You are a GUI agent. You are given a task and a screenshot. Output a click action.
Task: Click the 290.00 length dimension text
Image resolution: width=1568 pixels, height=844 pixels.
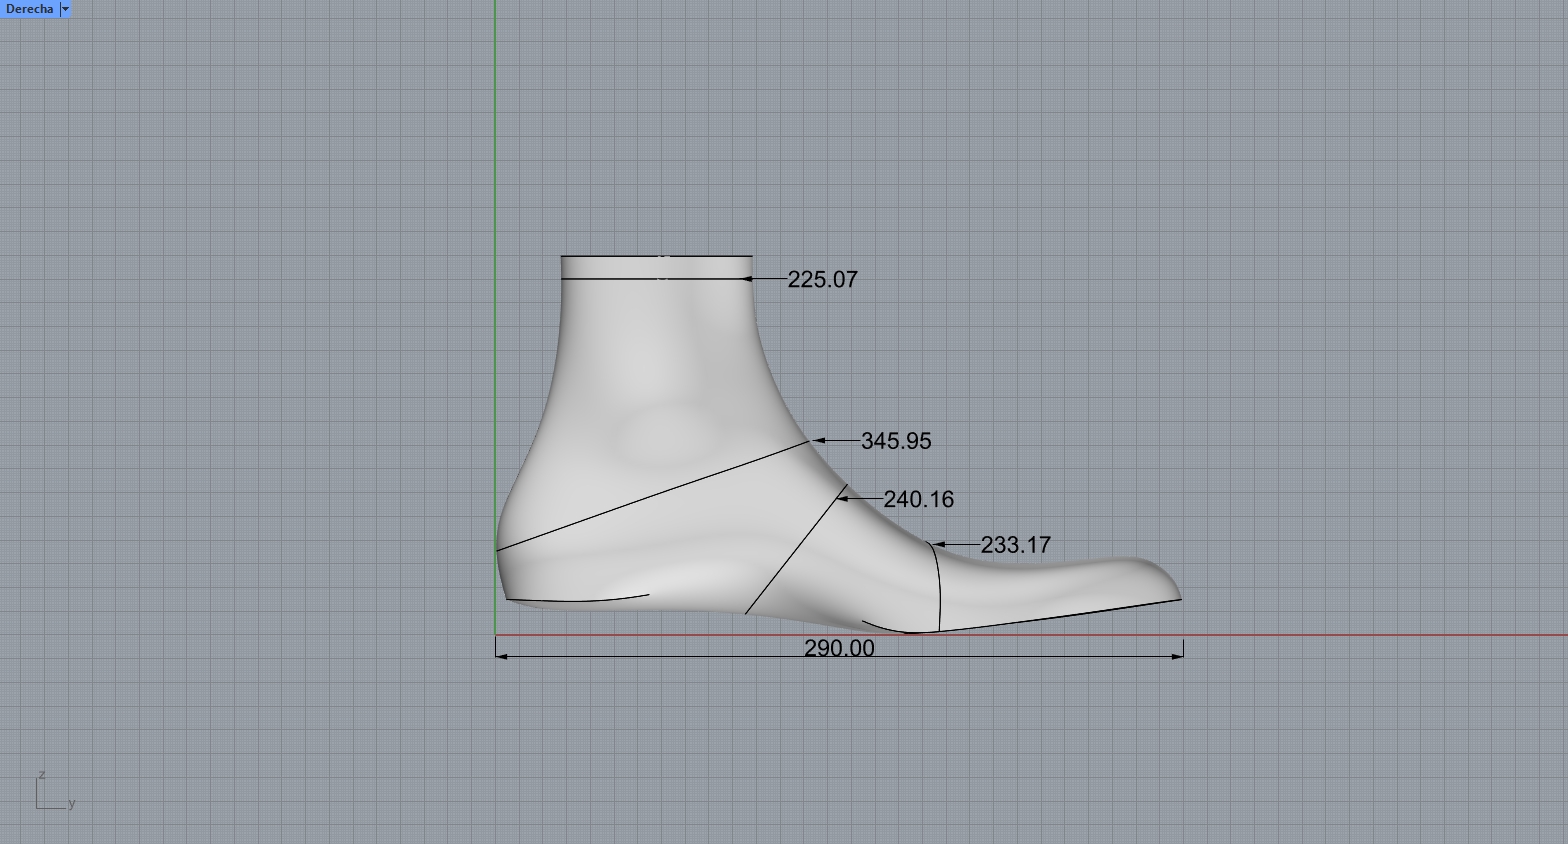(x=839, y=648)
